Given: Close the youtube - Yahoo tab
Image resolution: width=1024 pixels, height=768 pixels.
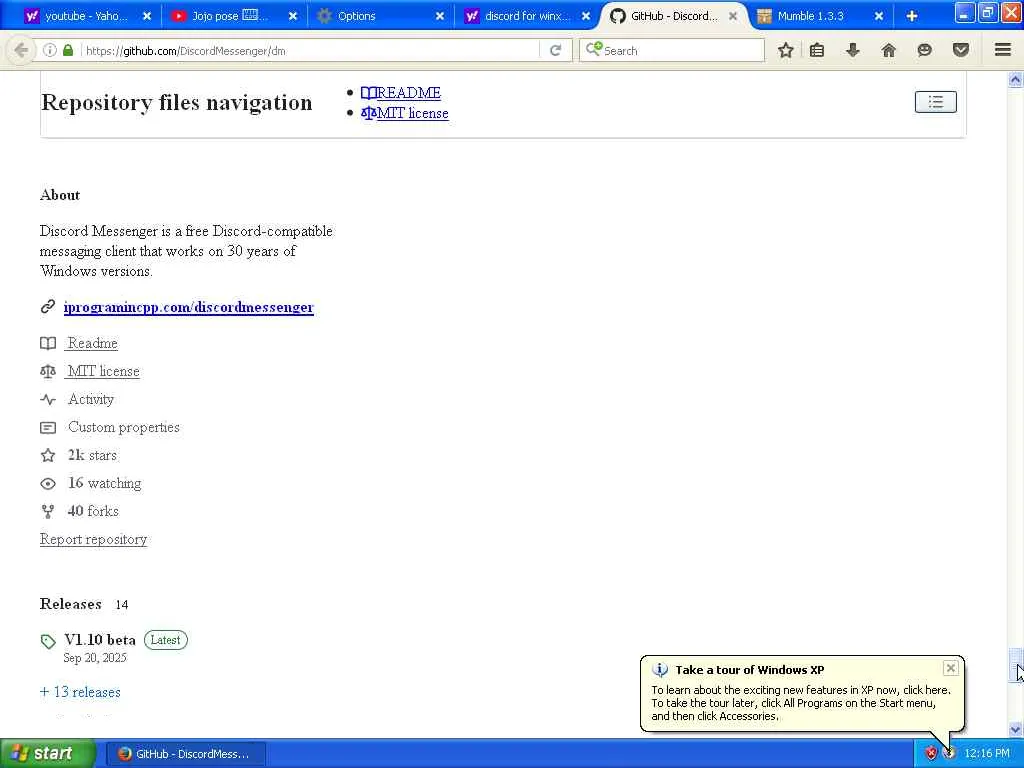Looking at the screenshot, I should pyautogui.click(x=147, y=16).
